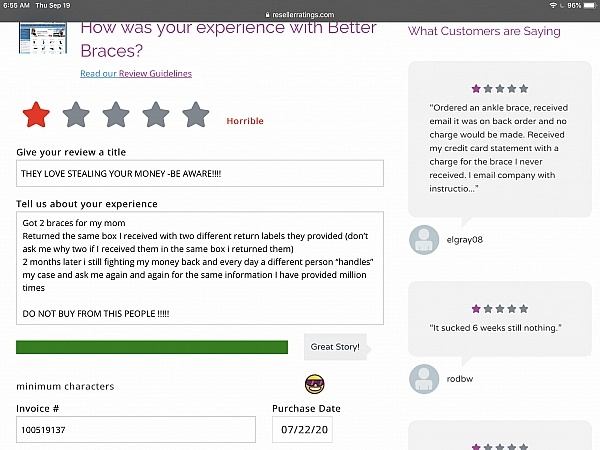Open Read our Review Guidelines link
This screenshot has width=600, height=450.
pyautogui.click(x=136, y=73)
